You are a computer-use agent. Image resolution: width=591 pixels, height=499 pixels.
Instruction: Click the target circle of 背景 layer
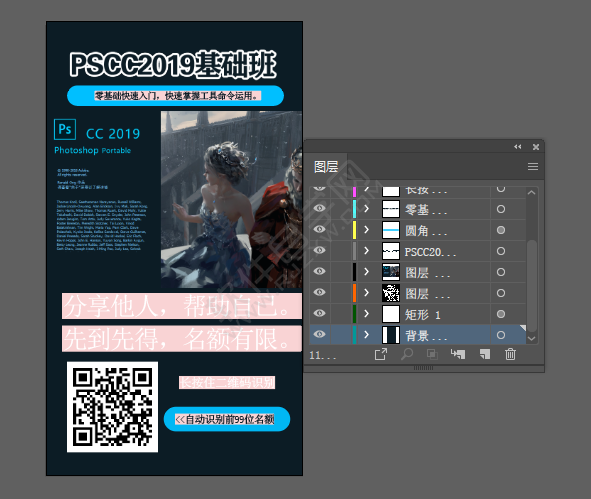[501, 335]
